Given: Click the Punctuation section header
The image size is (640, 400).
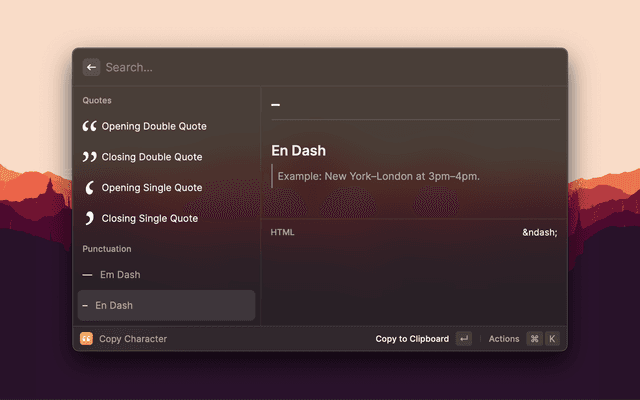Looking at the screenshot, I should 106,249.
